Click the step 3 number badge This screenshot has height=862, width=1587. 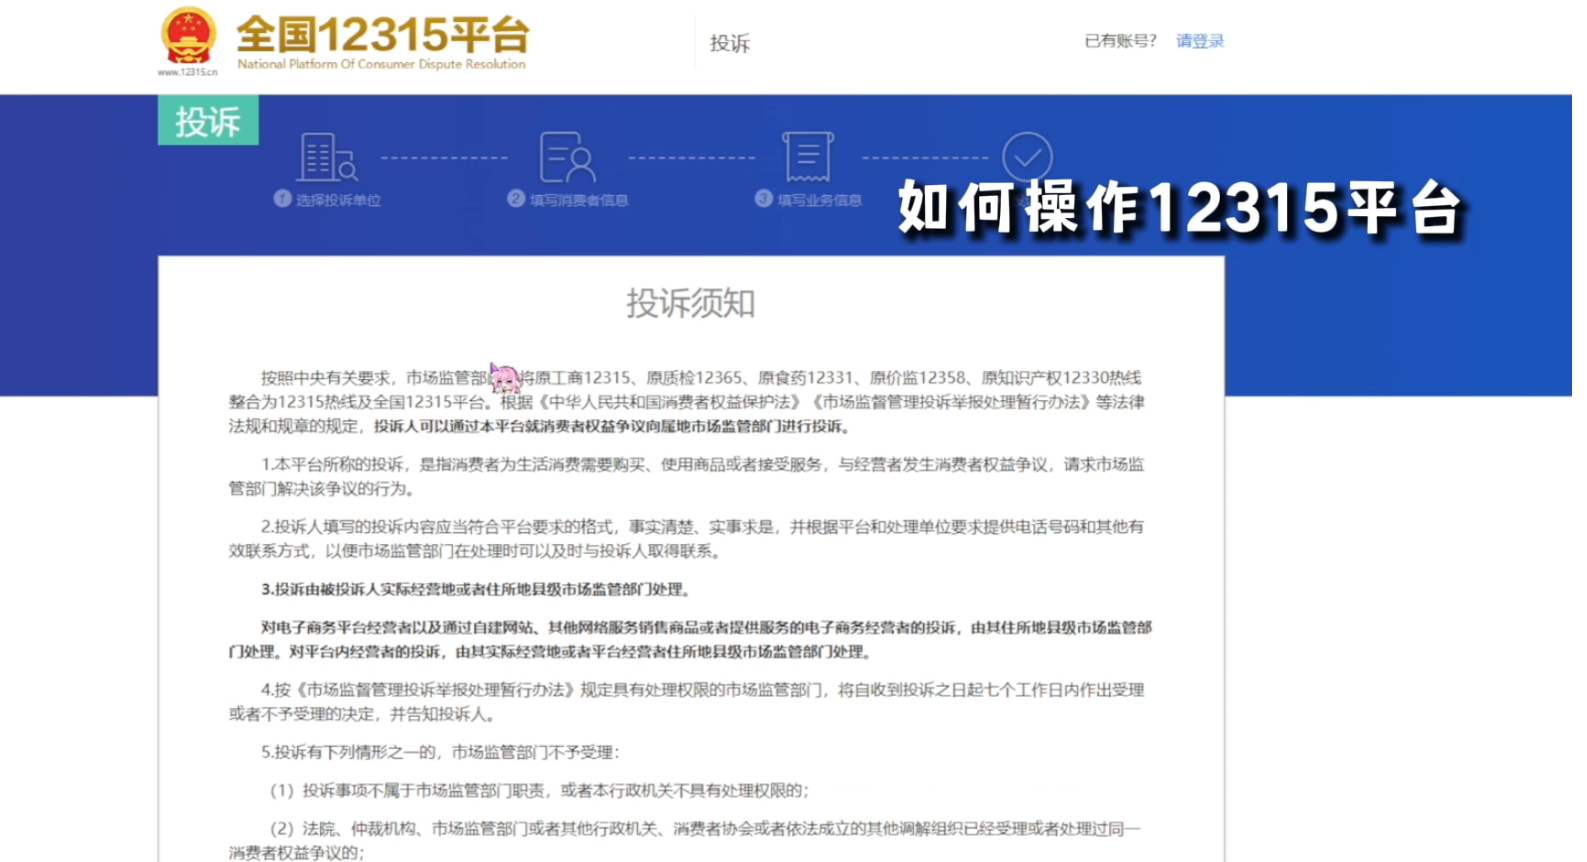[764, 199]
